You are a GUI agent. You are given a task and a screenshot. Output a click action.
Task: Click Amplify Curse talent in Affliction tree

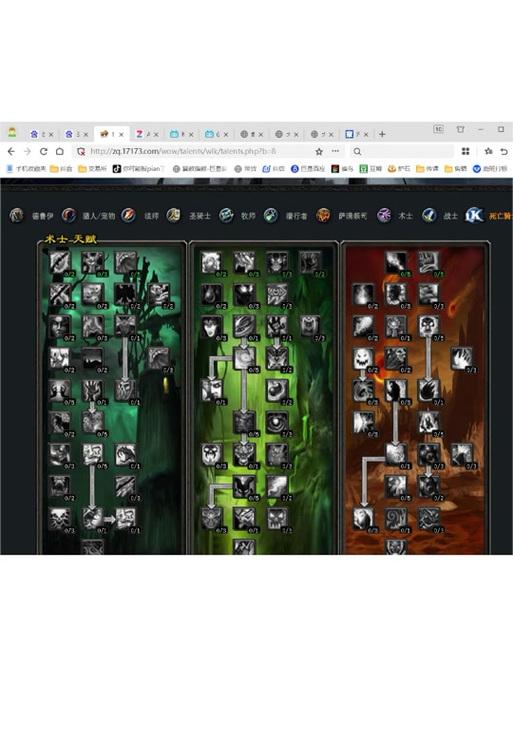pyautogui.click(x=126, y=326)
